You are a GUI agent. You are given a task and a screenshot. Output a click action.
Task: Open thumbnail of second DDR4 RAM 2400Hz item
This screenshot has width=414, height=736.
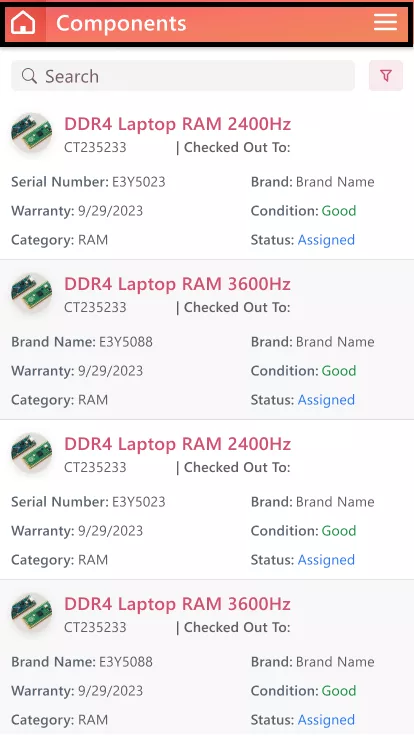[31, 453]
